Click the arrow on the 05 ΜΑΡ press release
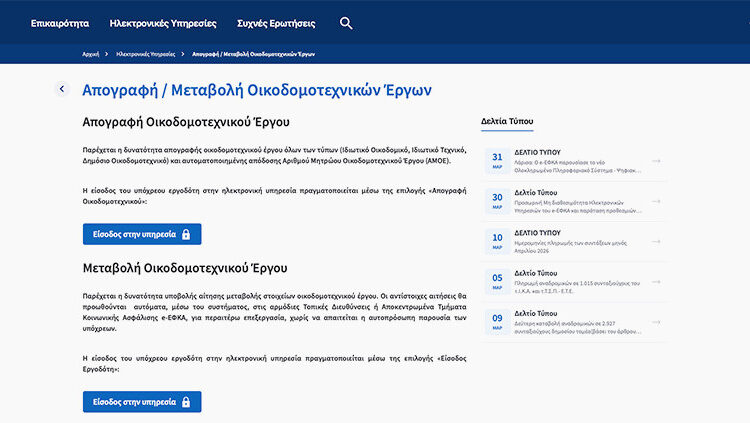This screenshot has height=423, width=750. pos(656,281)
